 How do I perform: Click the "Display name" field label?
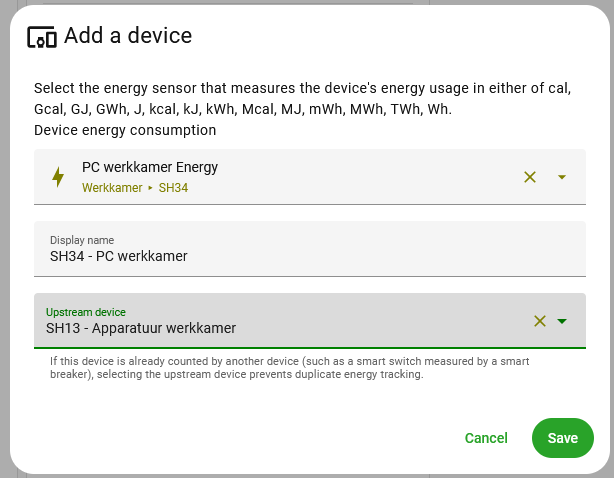pyautogui.click(x=82, y=240)
